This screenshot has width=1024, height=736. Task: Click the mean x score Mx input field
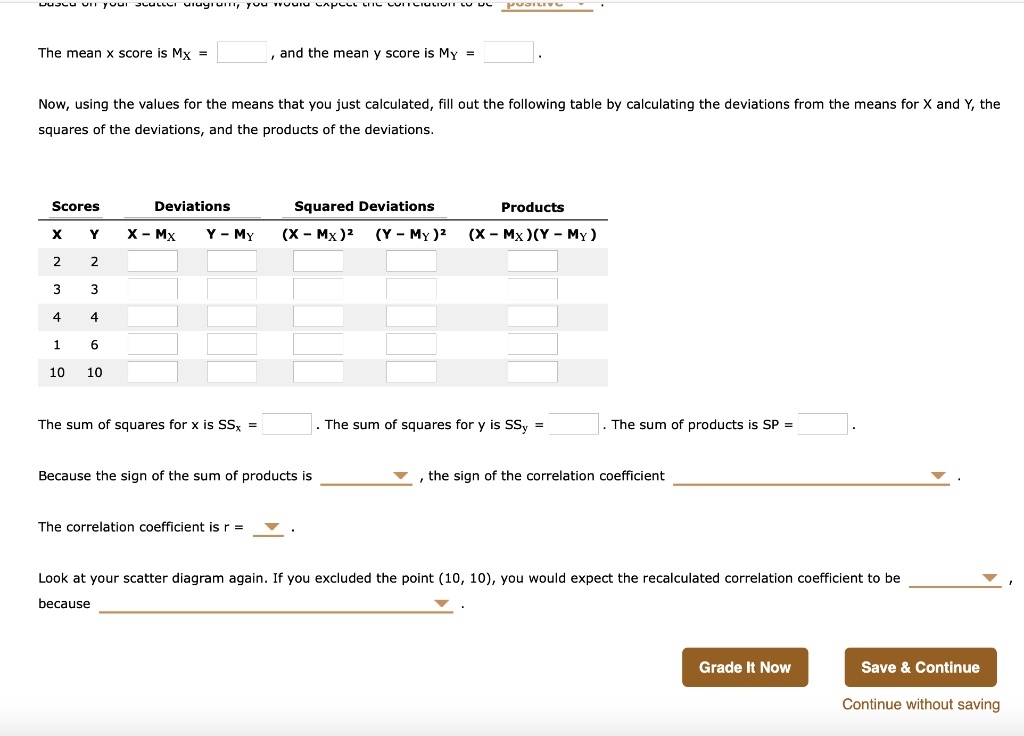click(242, 52)
